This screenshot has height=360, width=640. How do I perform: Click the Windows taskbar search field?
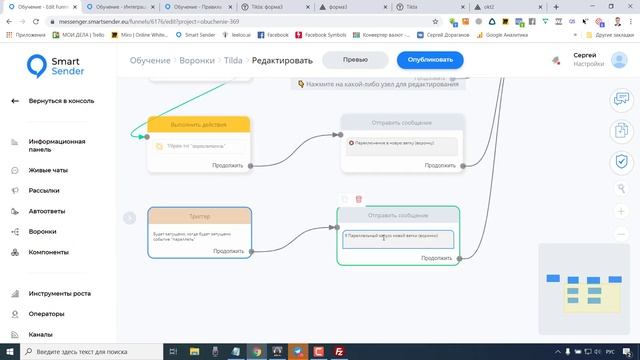[x=91, y=351]
